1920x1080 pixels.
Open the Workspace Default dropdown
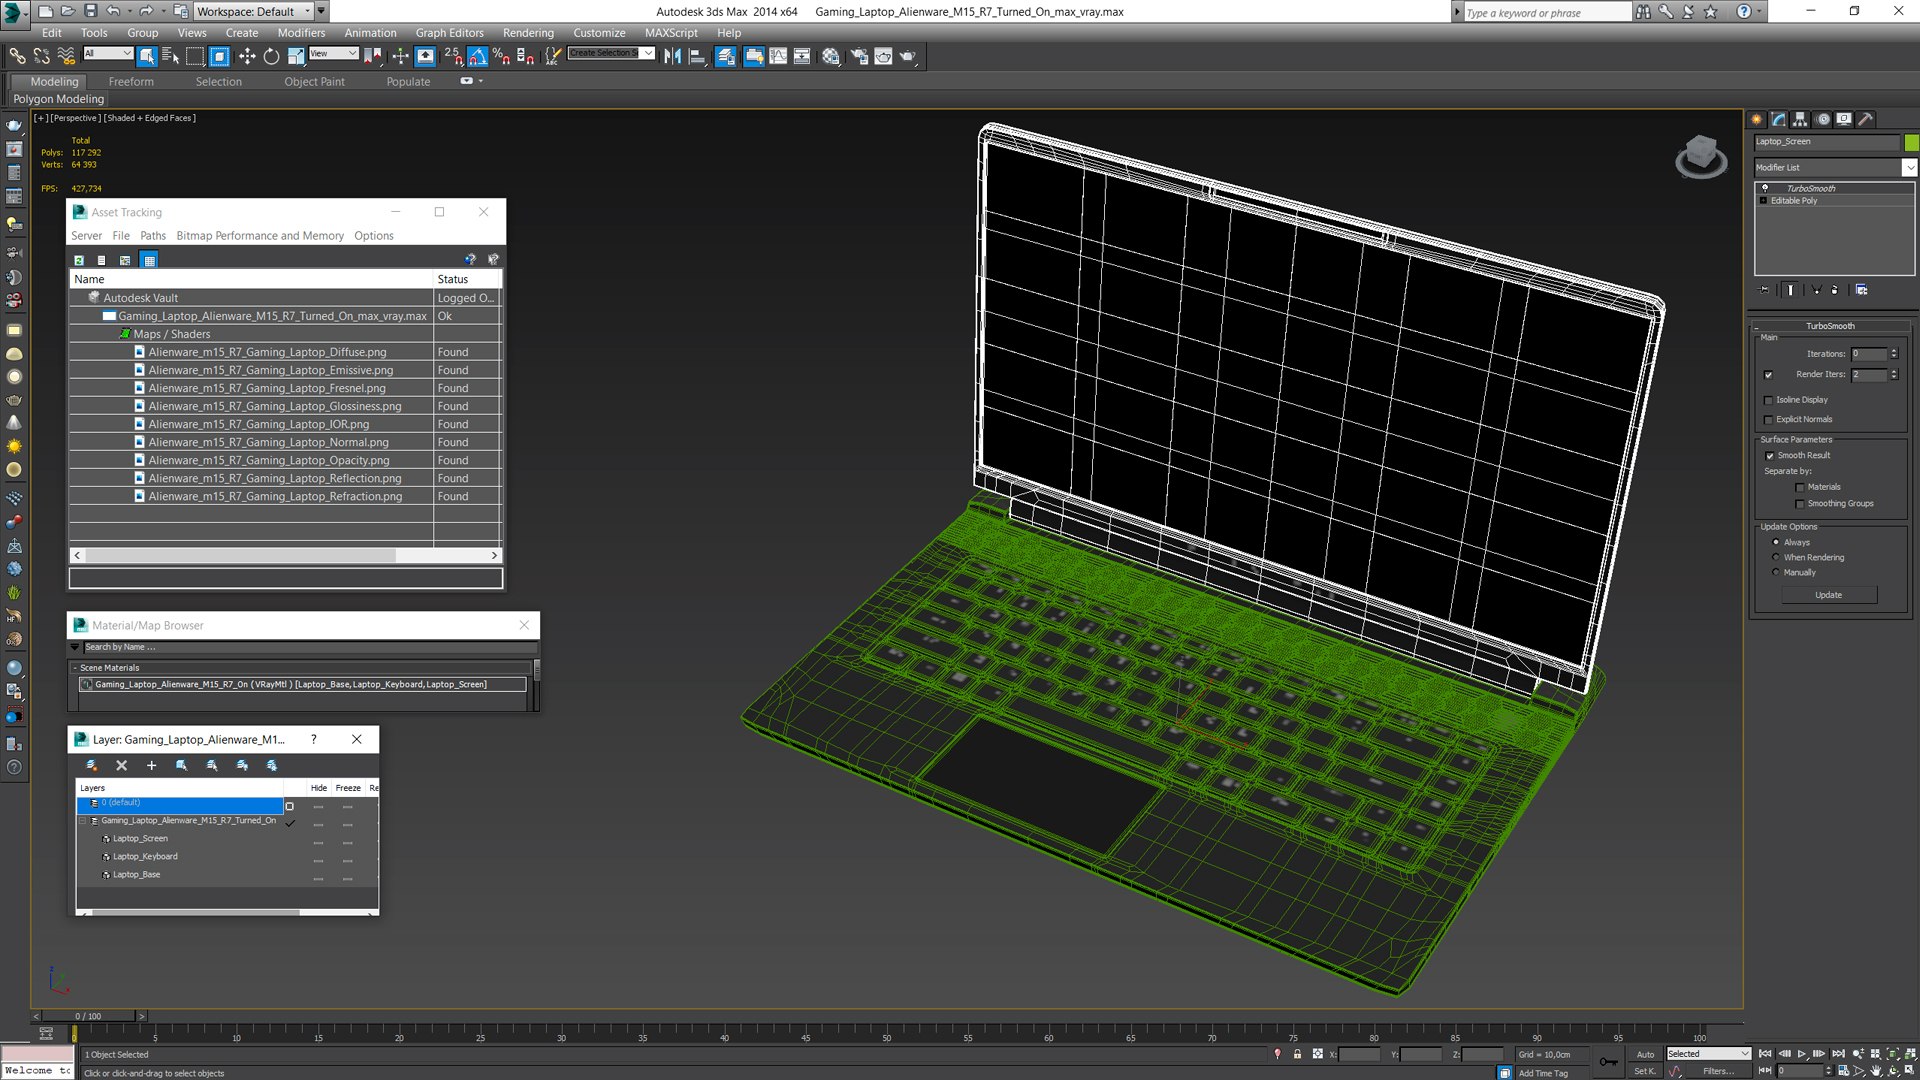click(x=253, y=11)
